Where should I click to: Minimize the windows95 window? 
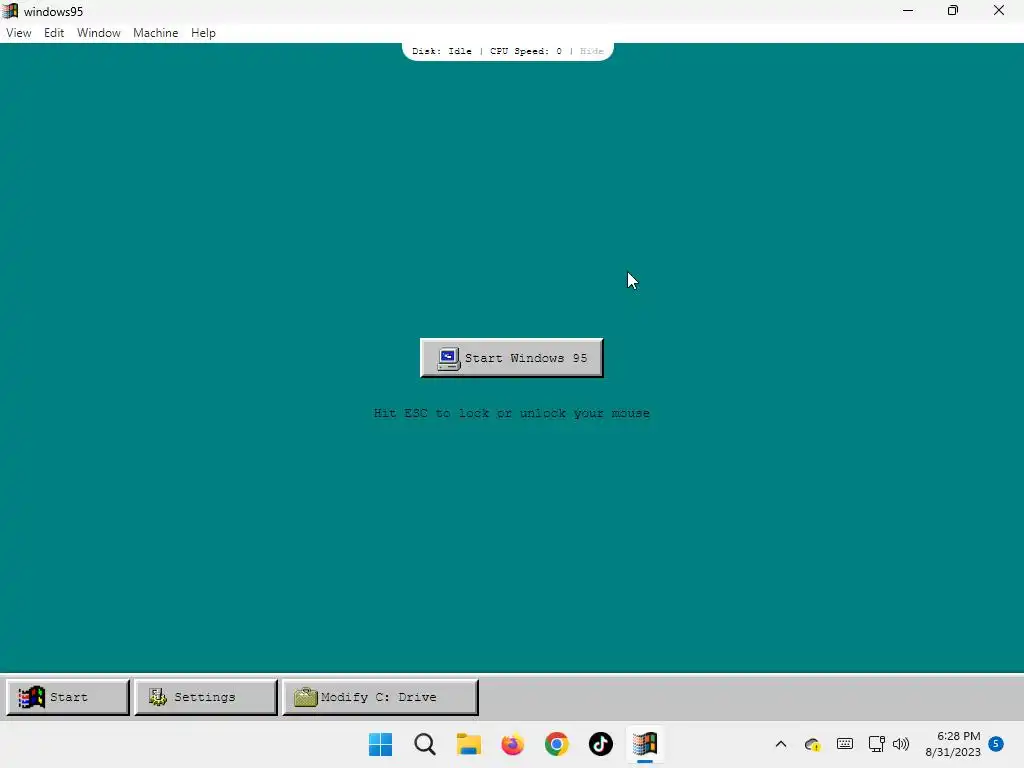point(908,10)
